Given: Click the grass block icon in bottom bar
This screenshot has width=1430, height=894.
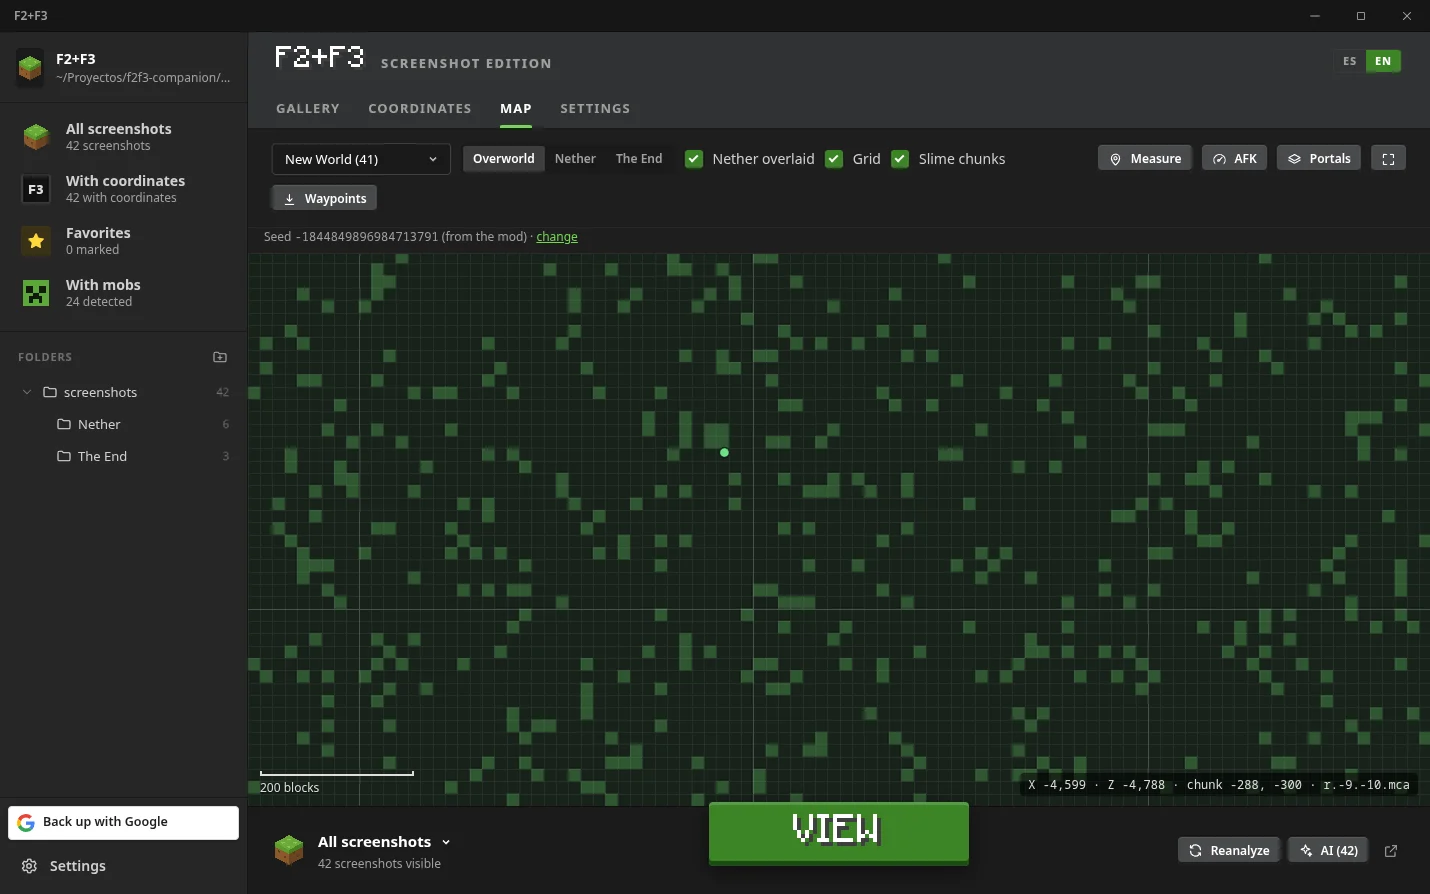Looking at the screenshot, I should 289,851.
